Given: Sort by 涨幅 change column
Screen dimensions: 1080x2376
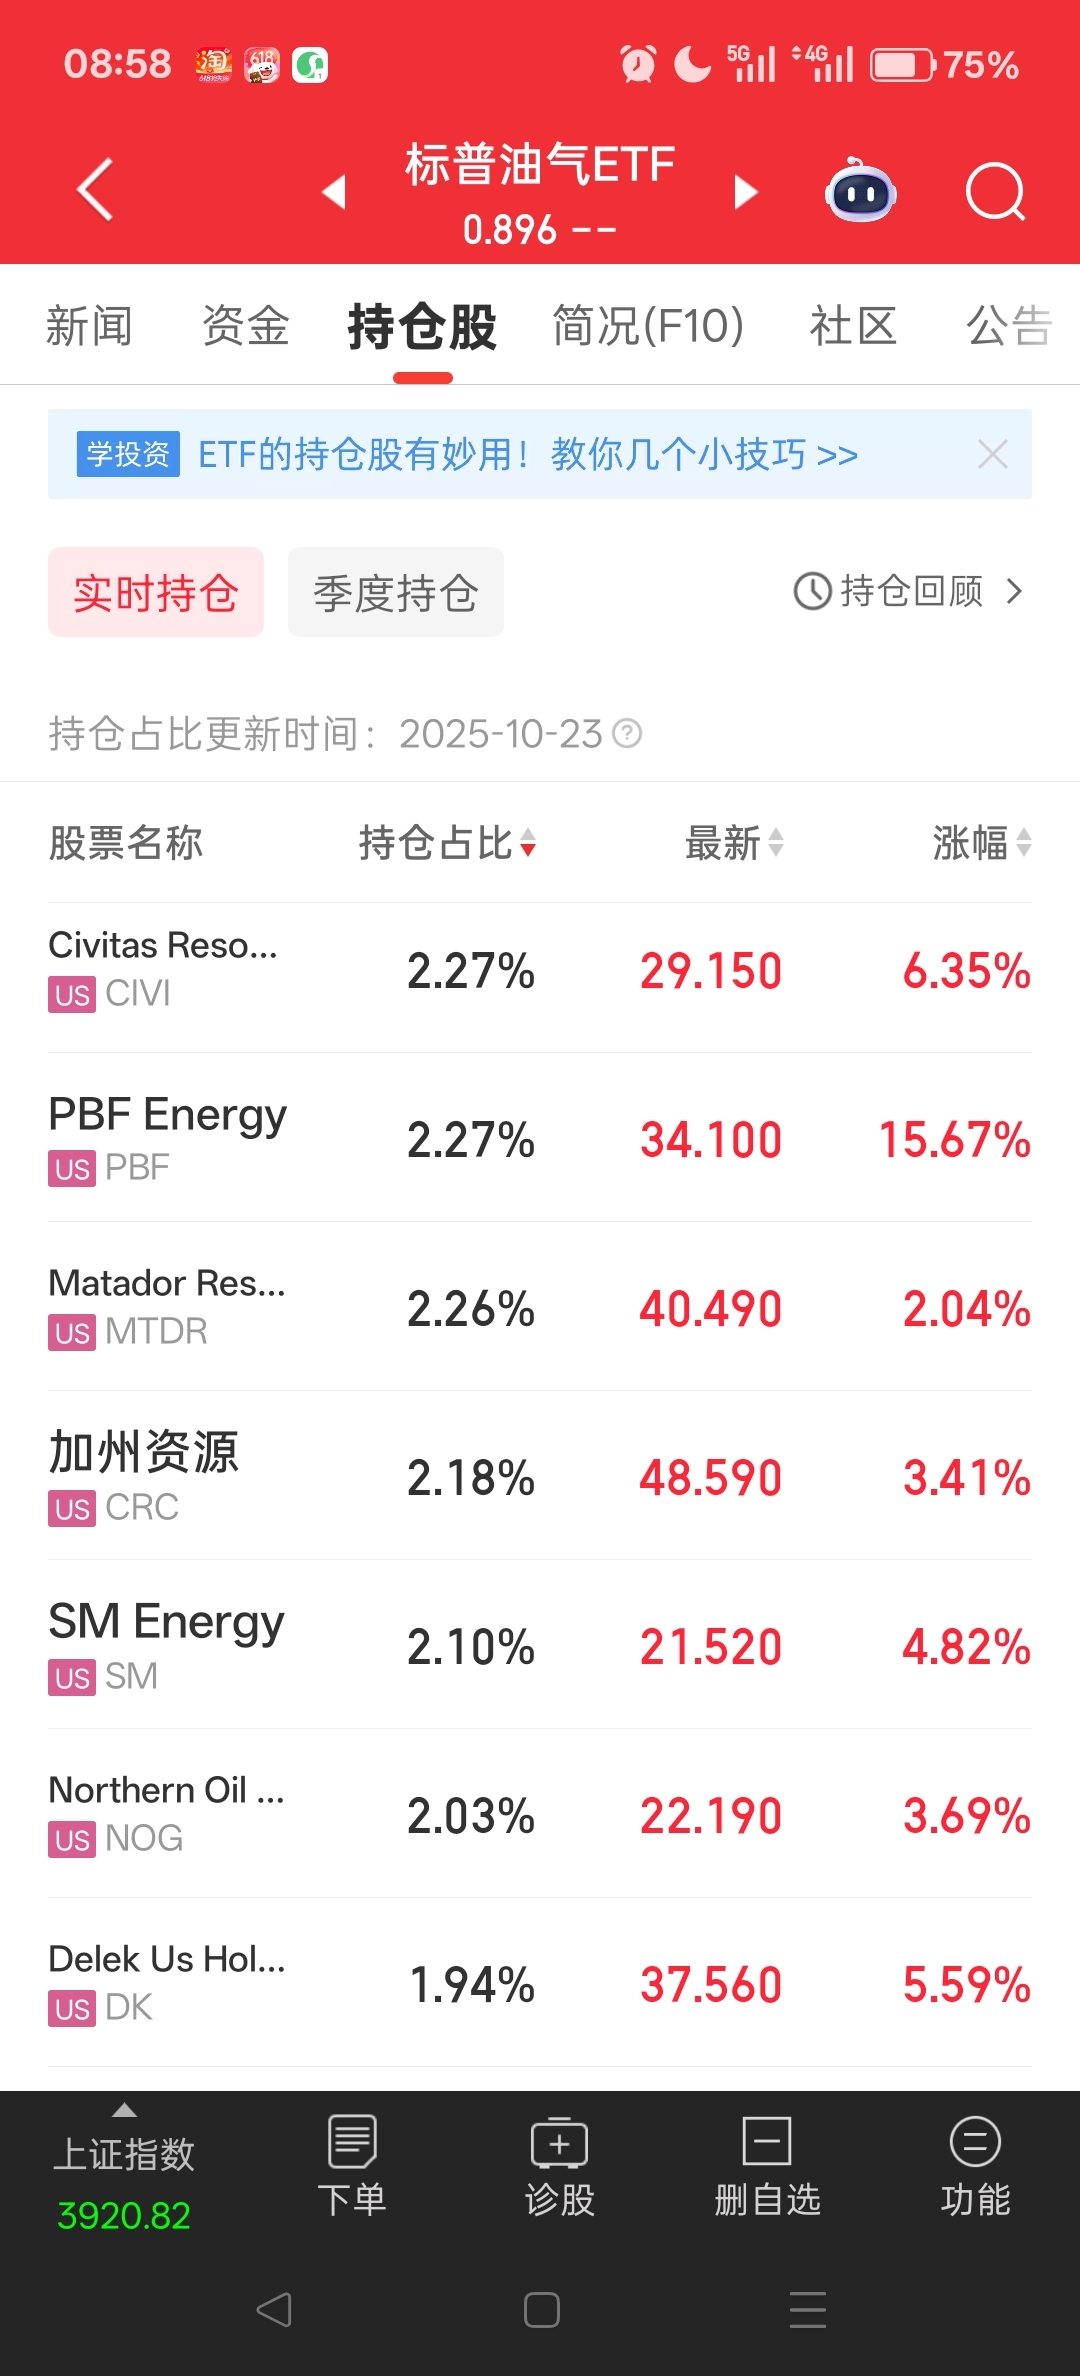Looking at the screenshot, I should click(982, 843).
